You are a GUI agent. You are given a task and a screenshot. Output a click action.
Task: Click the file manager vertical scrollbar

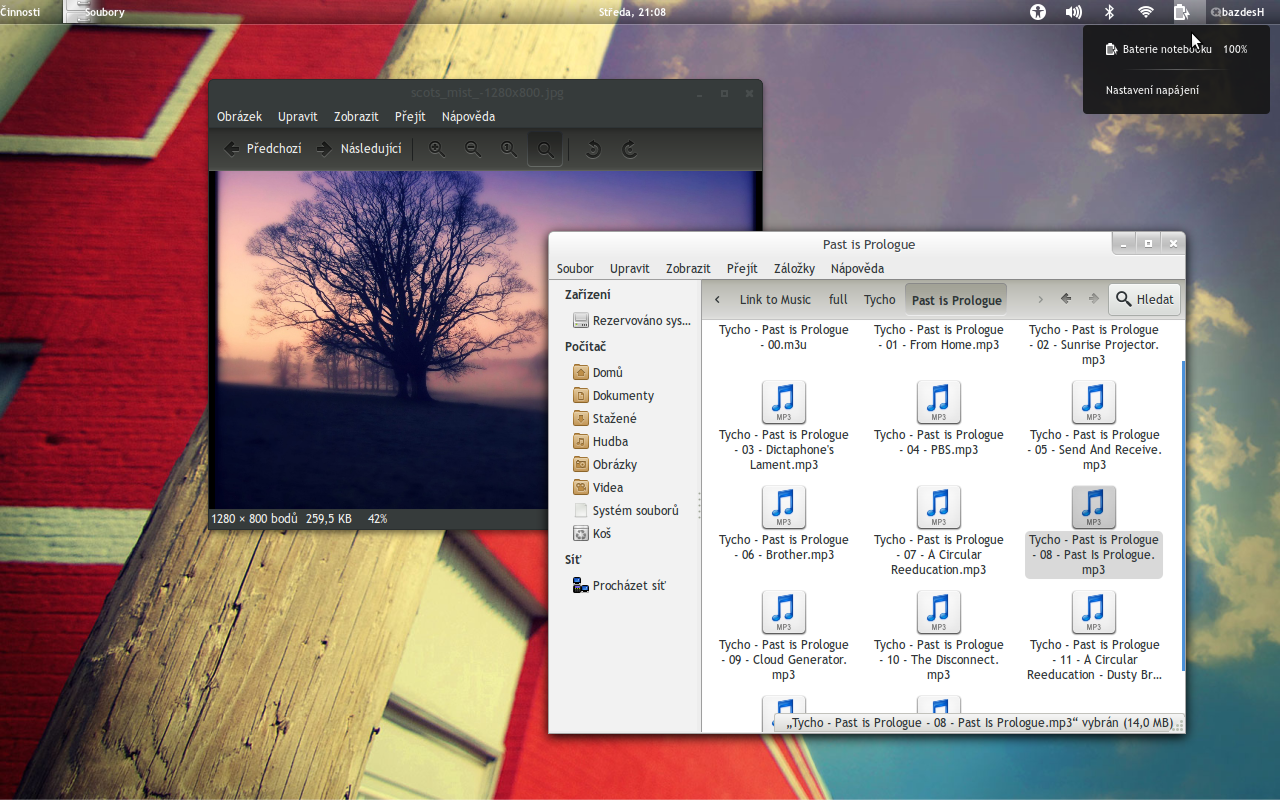click(1182, 515)
